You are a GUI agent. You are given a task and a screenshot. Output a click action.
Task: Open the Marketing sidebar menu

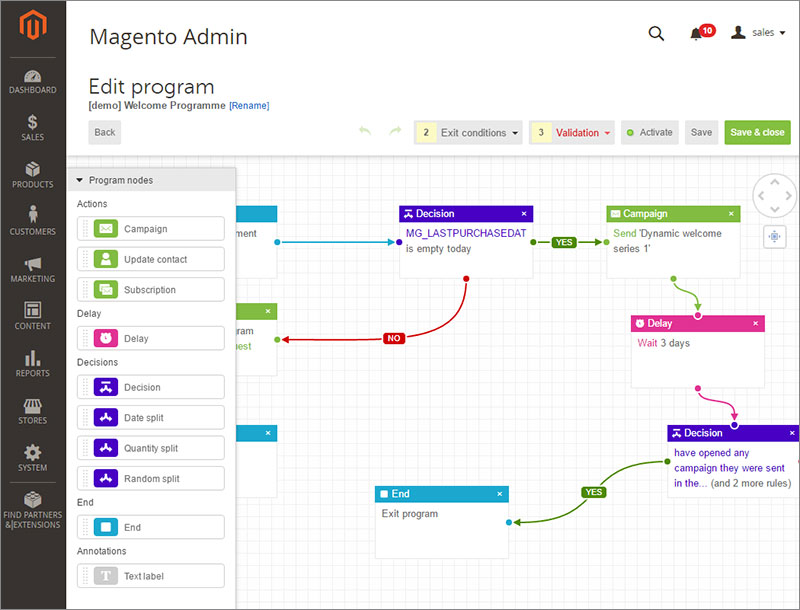33,270
